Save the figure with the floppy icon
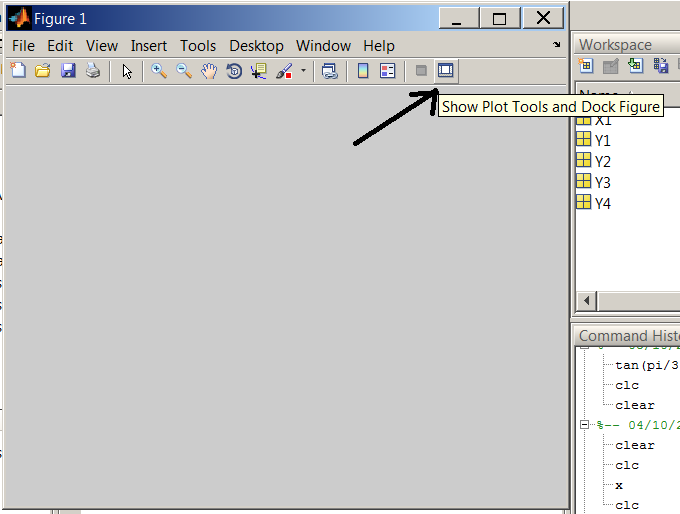This screenshot has width=680, height=514. tap(68, 71)
